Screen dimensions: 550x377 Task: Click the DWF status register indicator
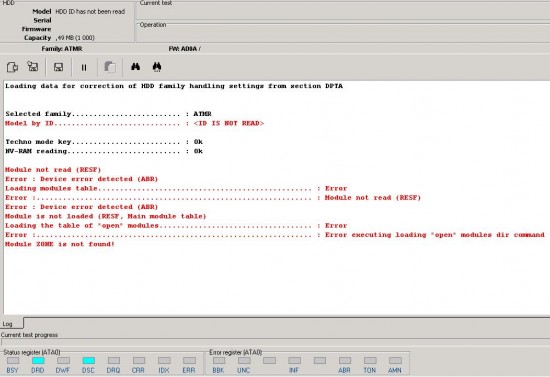click(x=63, y=361)
